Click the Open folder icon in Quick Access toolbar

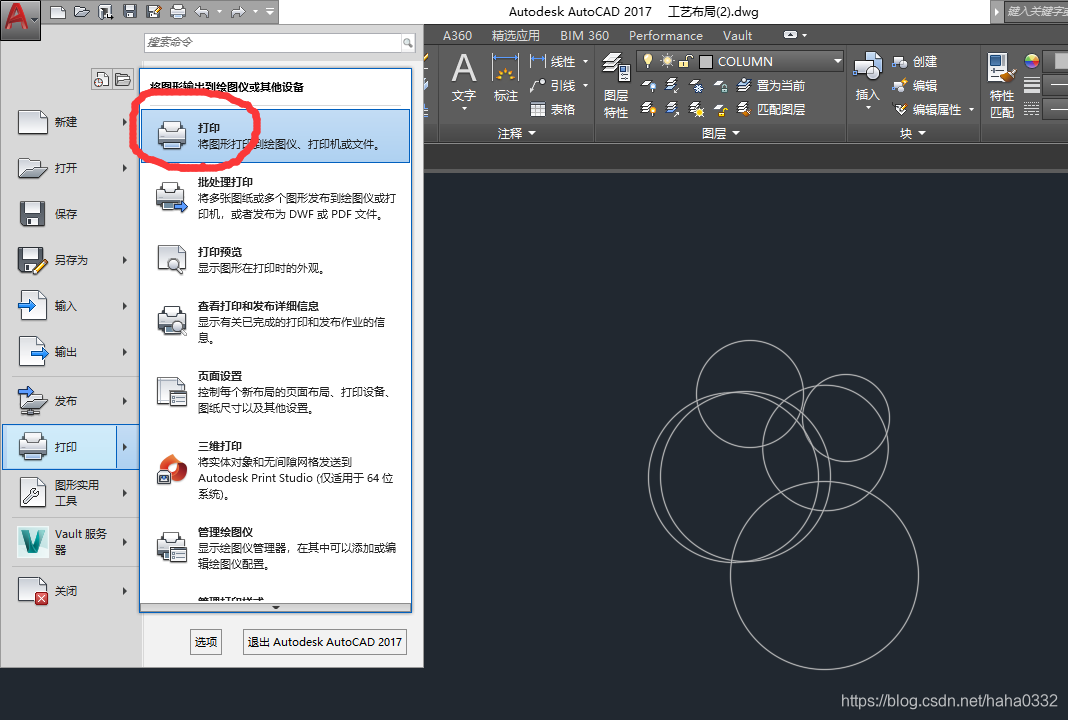[82, 12]
